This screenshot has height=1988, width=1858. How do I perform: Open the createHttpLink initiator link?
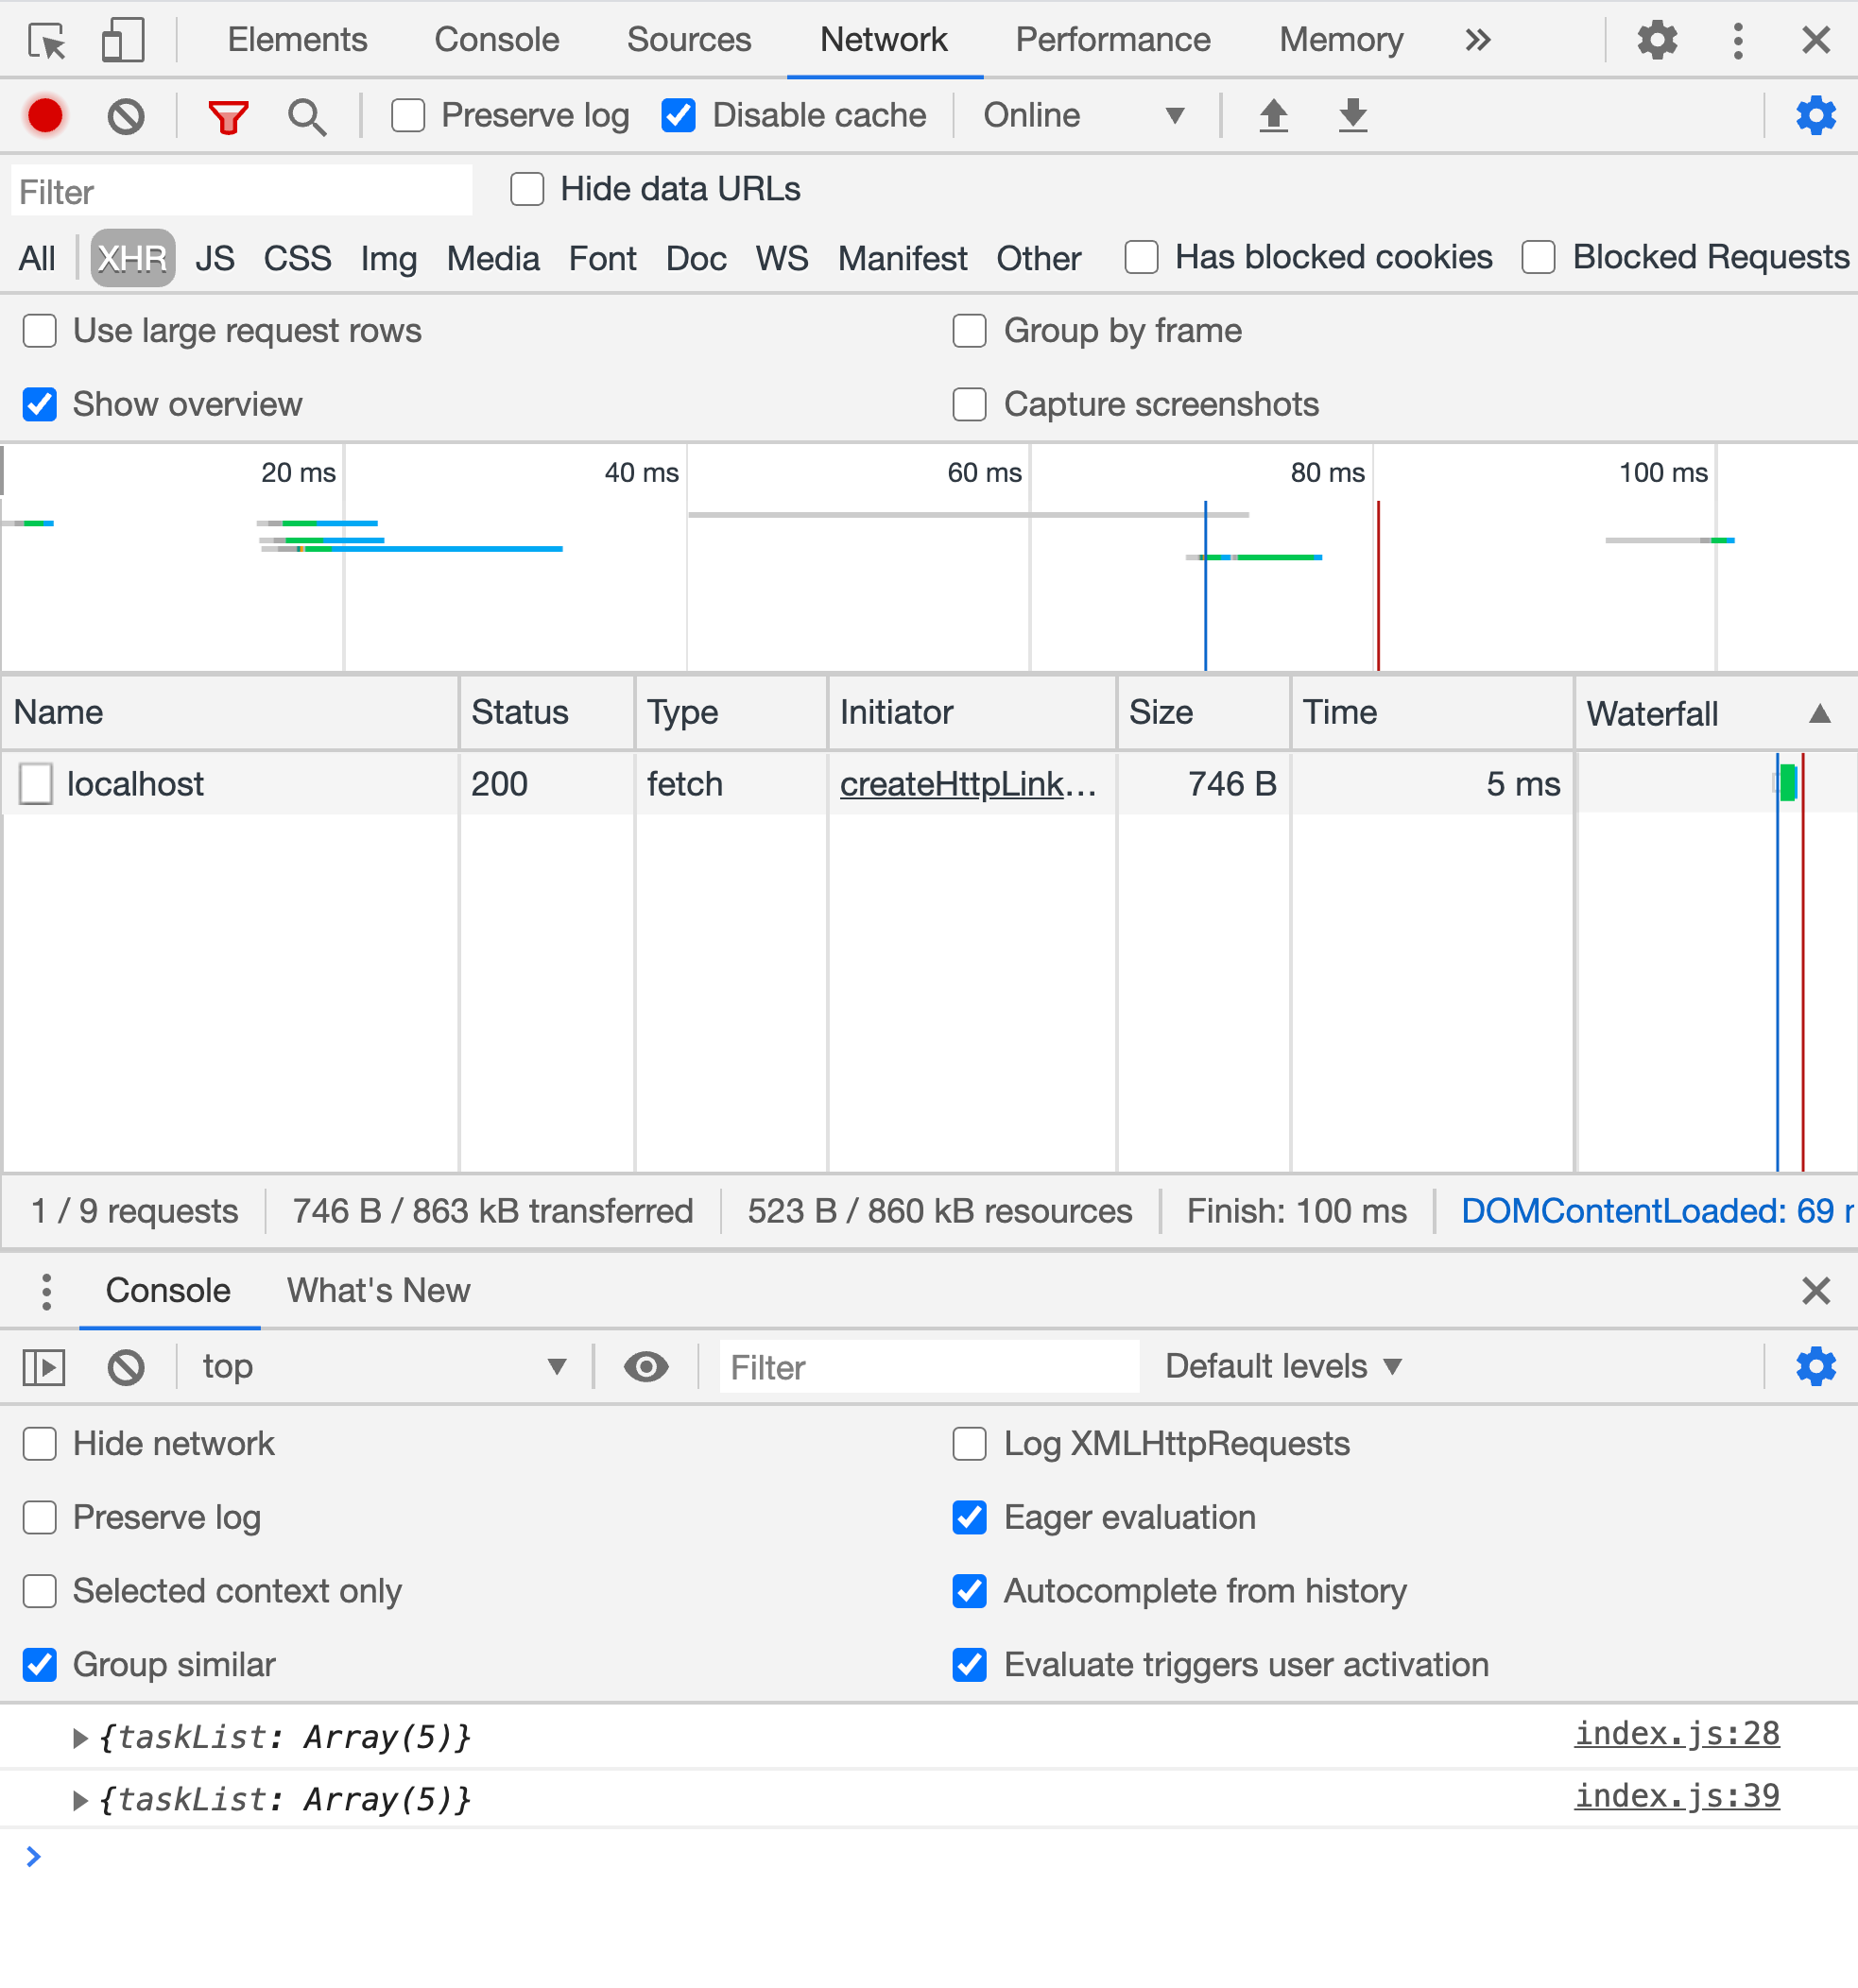coord(967,785)
